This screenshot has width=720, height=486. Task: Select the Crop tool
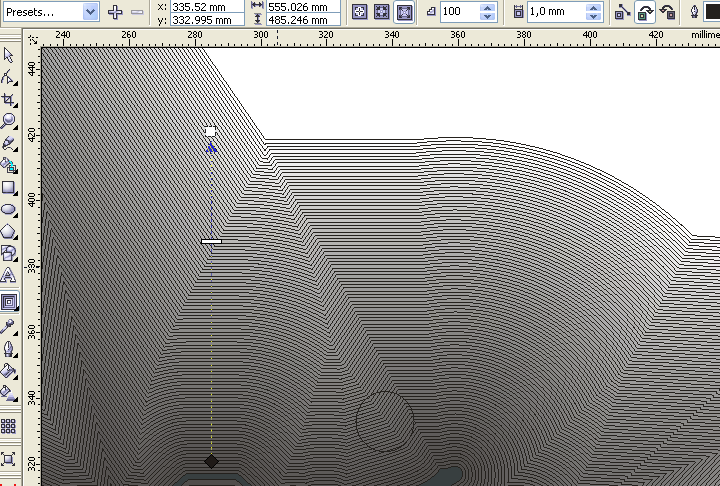(9, 100)
